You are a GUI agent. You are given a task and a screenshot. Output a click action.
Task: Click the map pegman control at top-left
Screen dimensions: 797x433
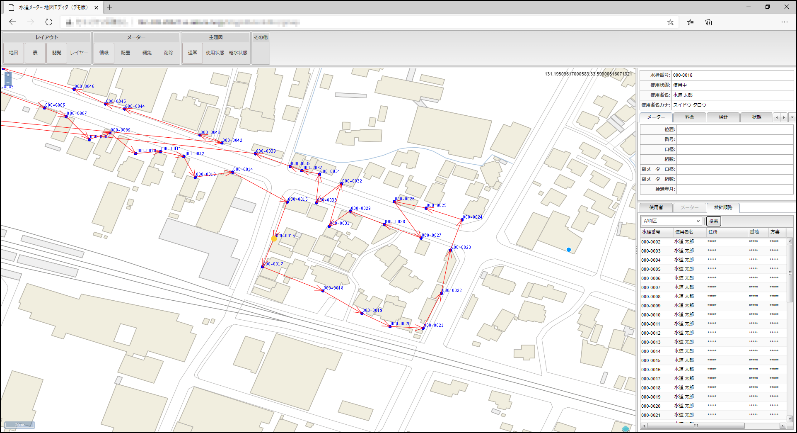point(8,80)
